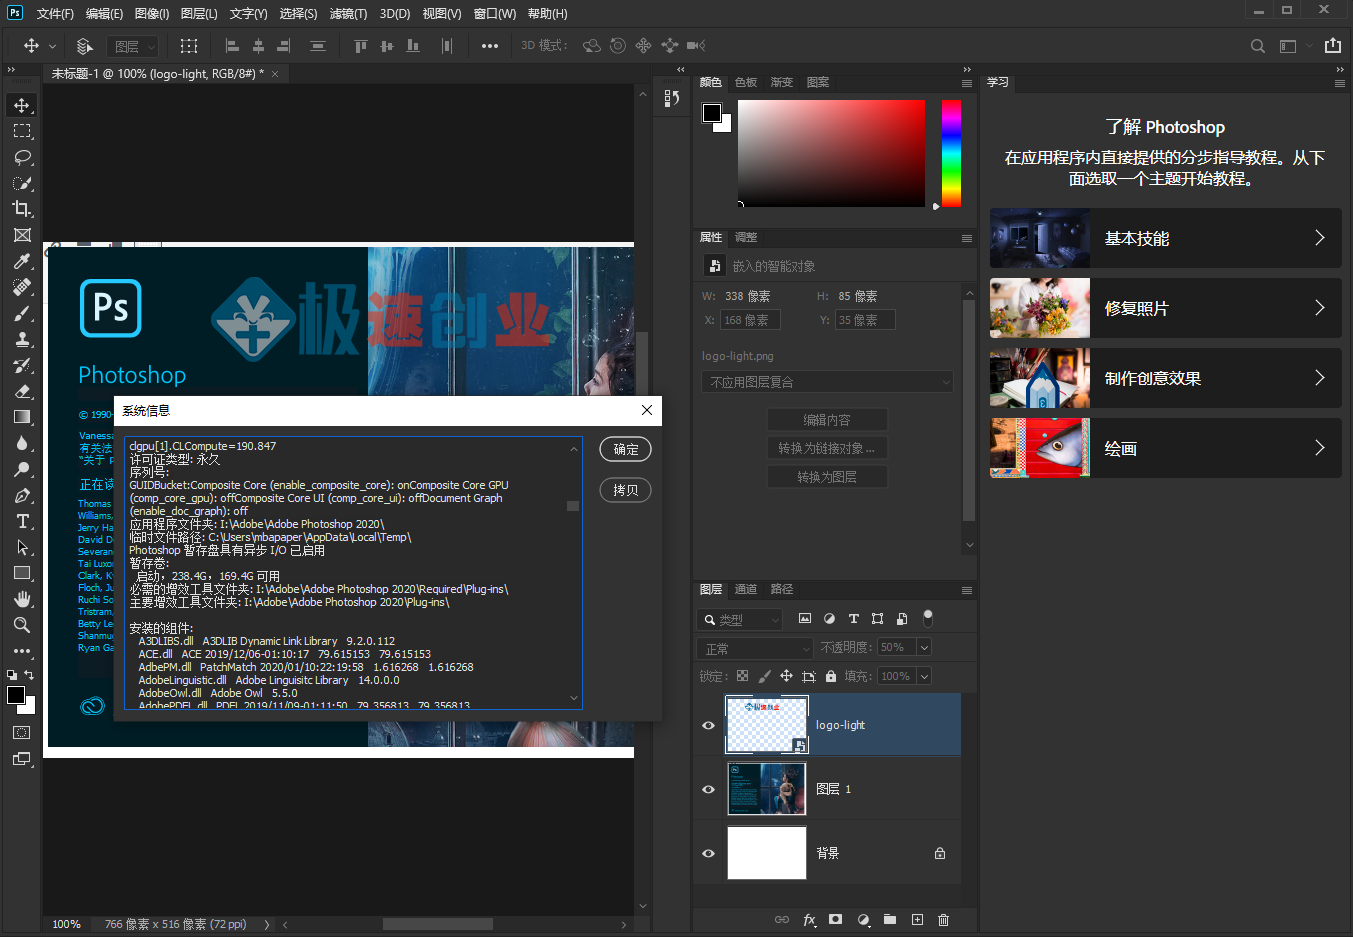Open the 制作创意效果 tutorial card
The height and width of the screenshot is (937, 1353).
pos(1166,378)
